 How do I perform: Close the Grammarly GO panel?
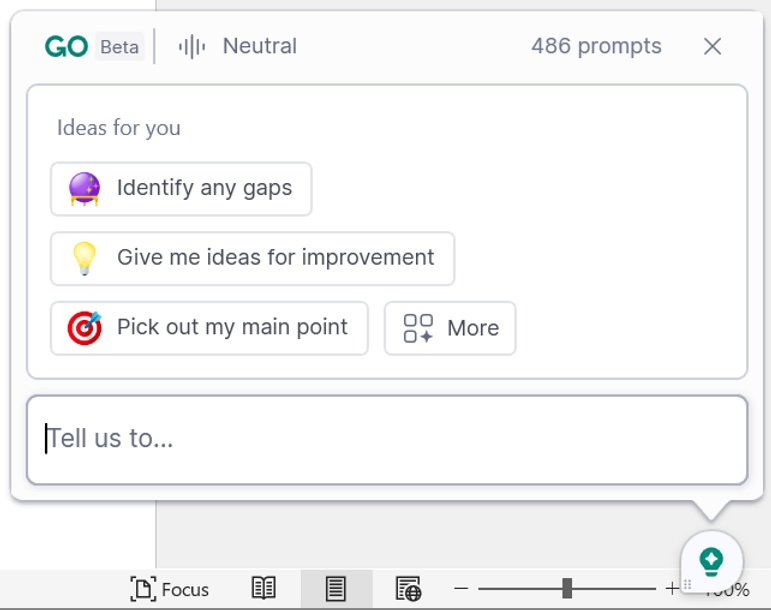[712, 46]
